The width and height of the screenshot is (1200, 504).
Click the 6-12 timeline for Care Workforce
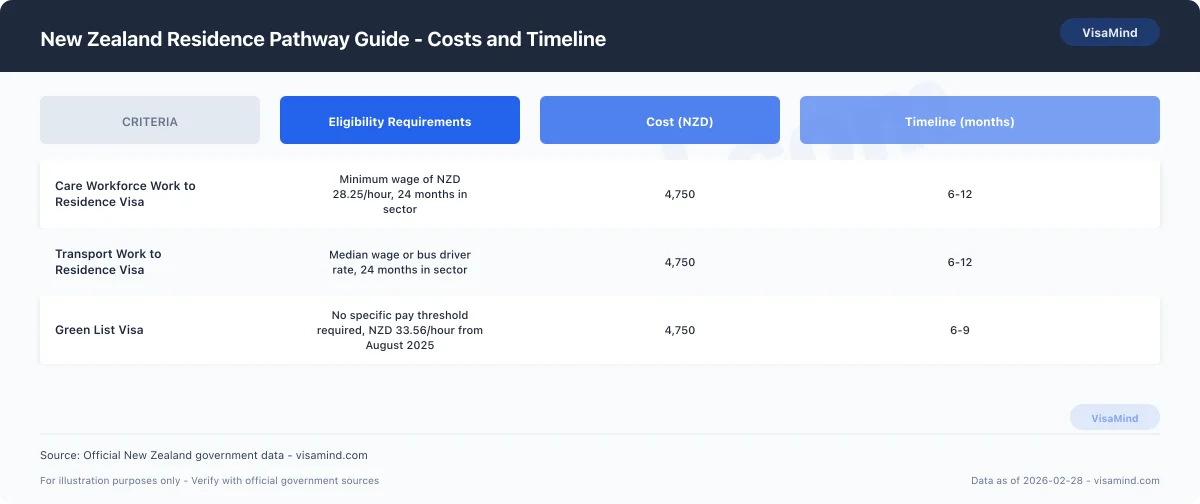[960, 194]
